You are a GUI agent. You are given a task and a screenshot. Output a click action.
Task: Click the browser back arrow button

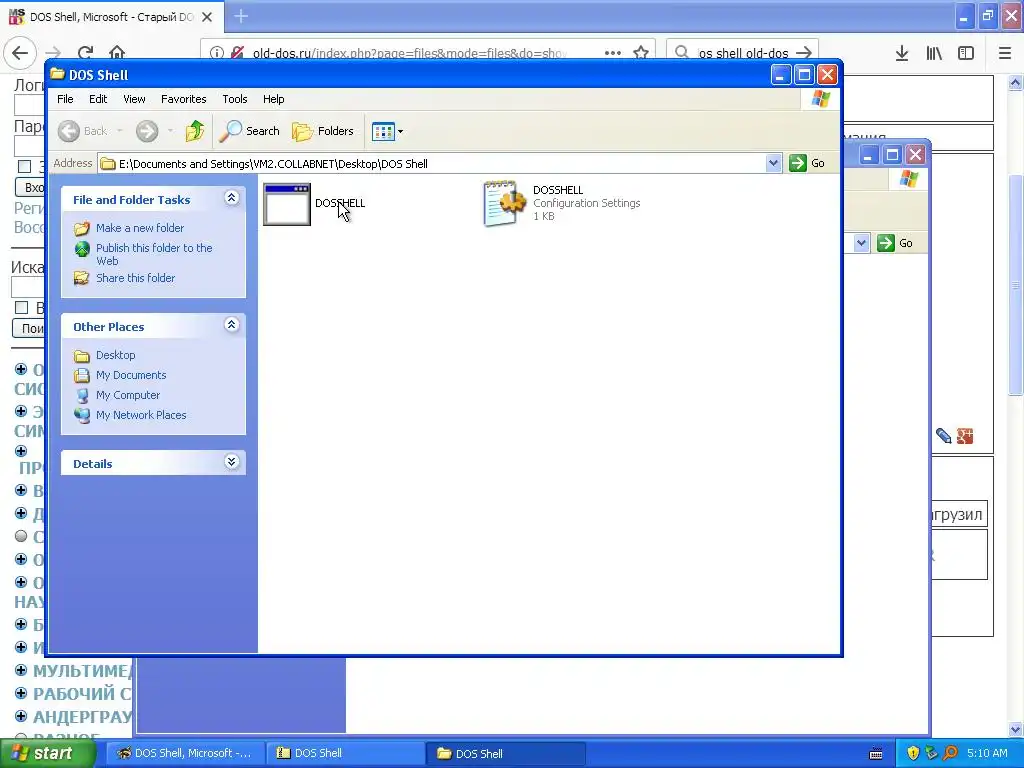click(20, 52)
